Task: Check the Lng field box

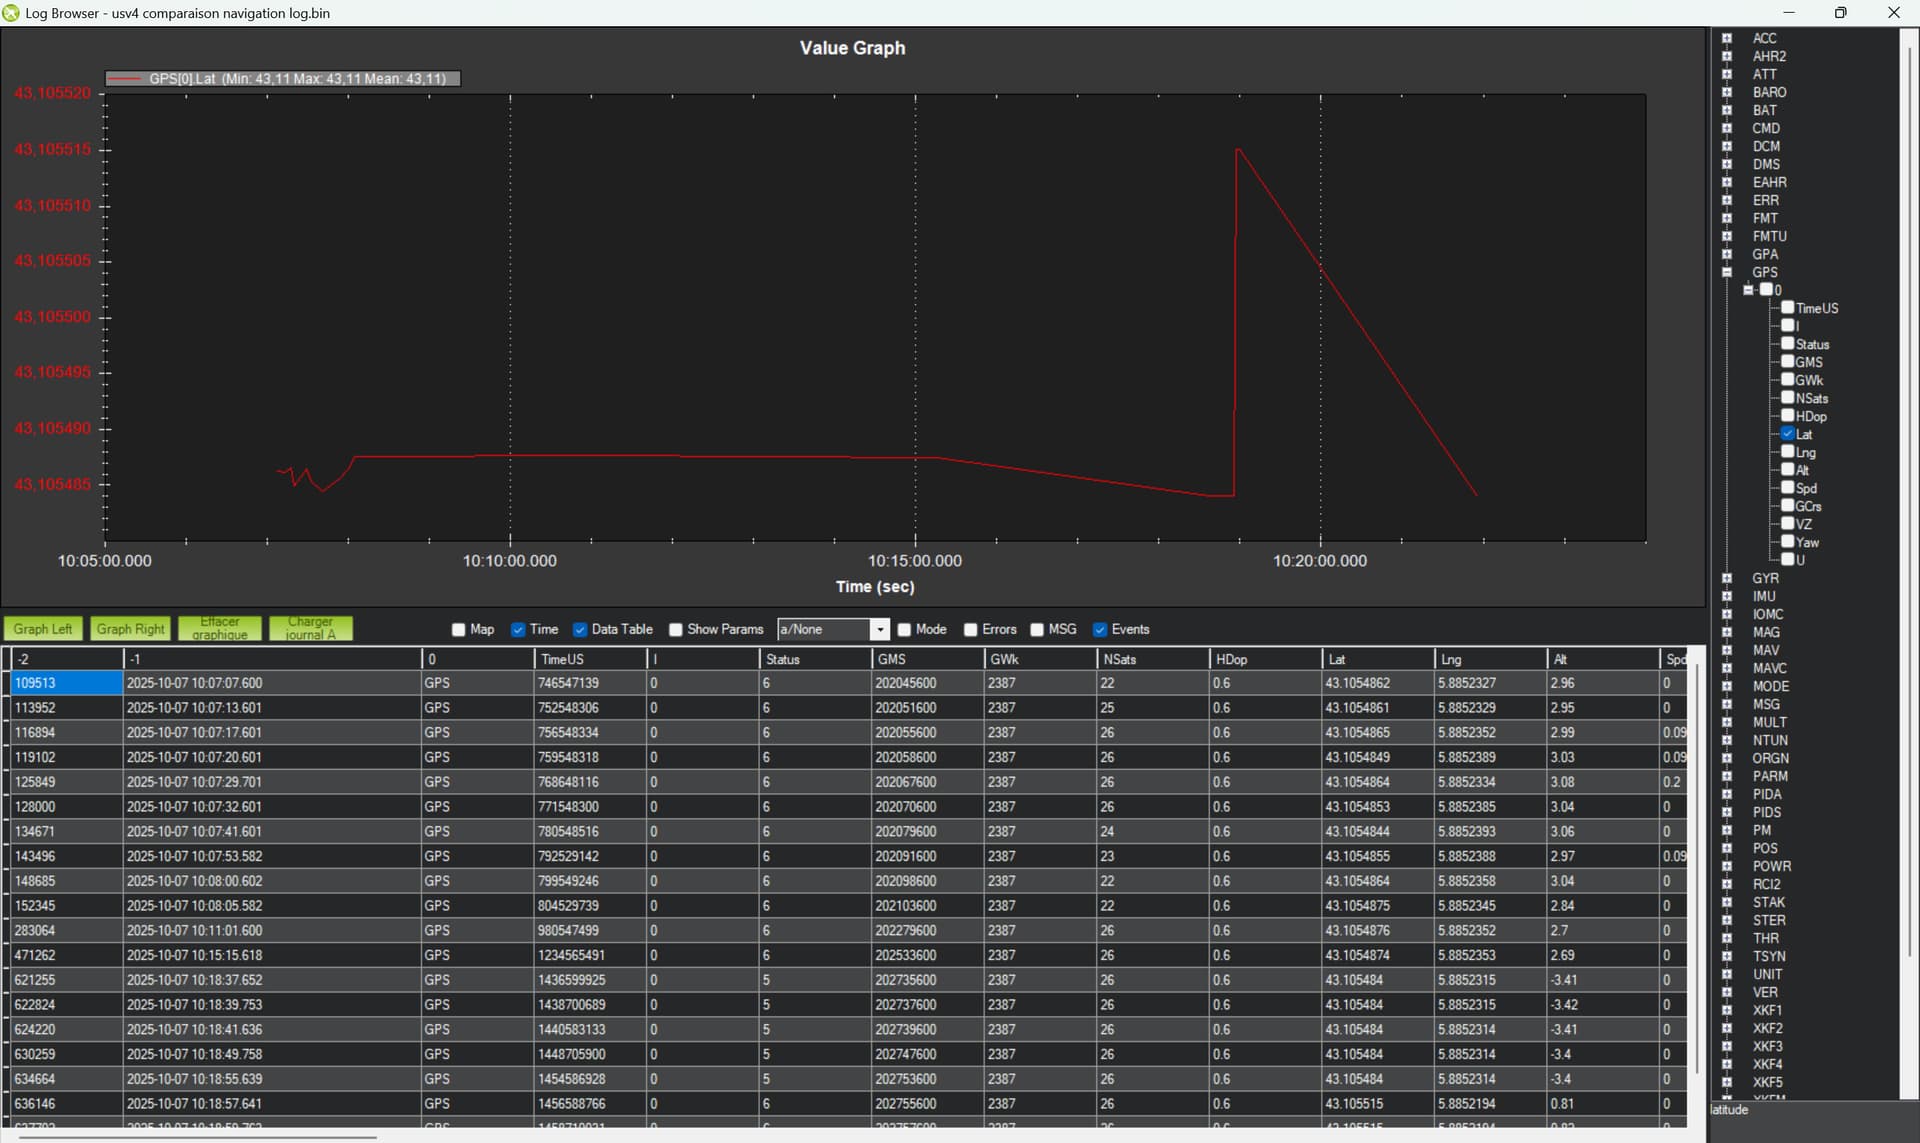Action: pos(1788,452)
